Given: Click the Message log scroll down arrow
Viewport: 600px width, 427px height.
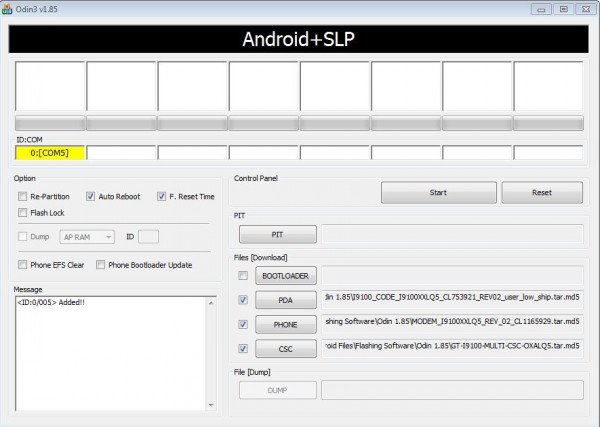Looking at the screenshot, I should tap(211, 405).
